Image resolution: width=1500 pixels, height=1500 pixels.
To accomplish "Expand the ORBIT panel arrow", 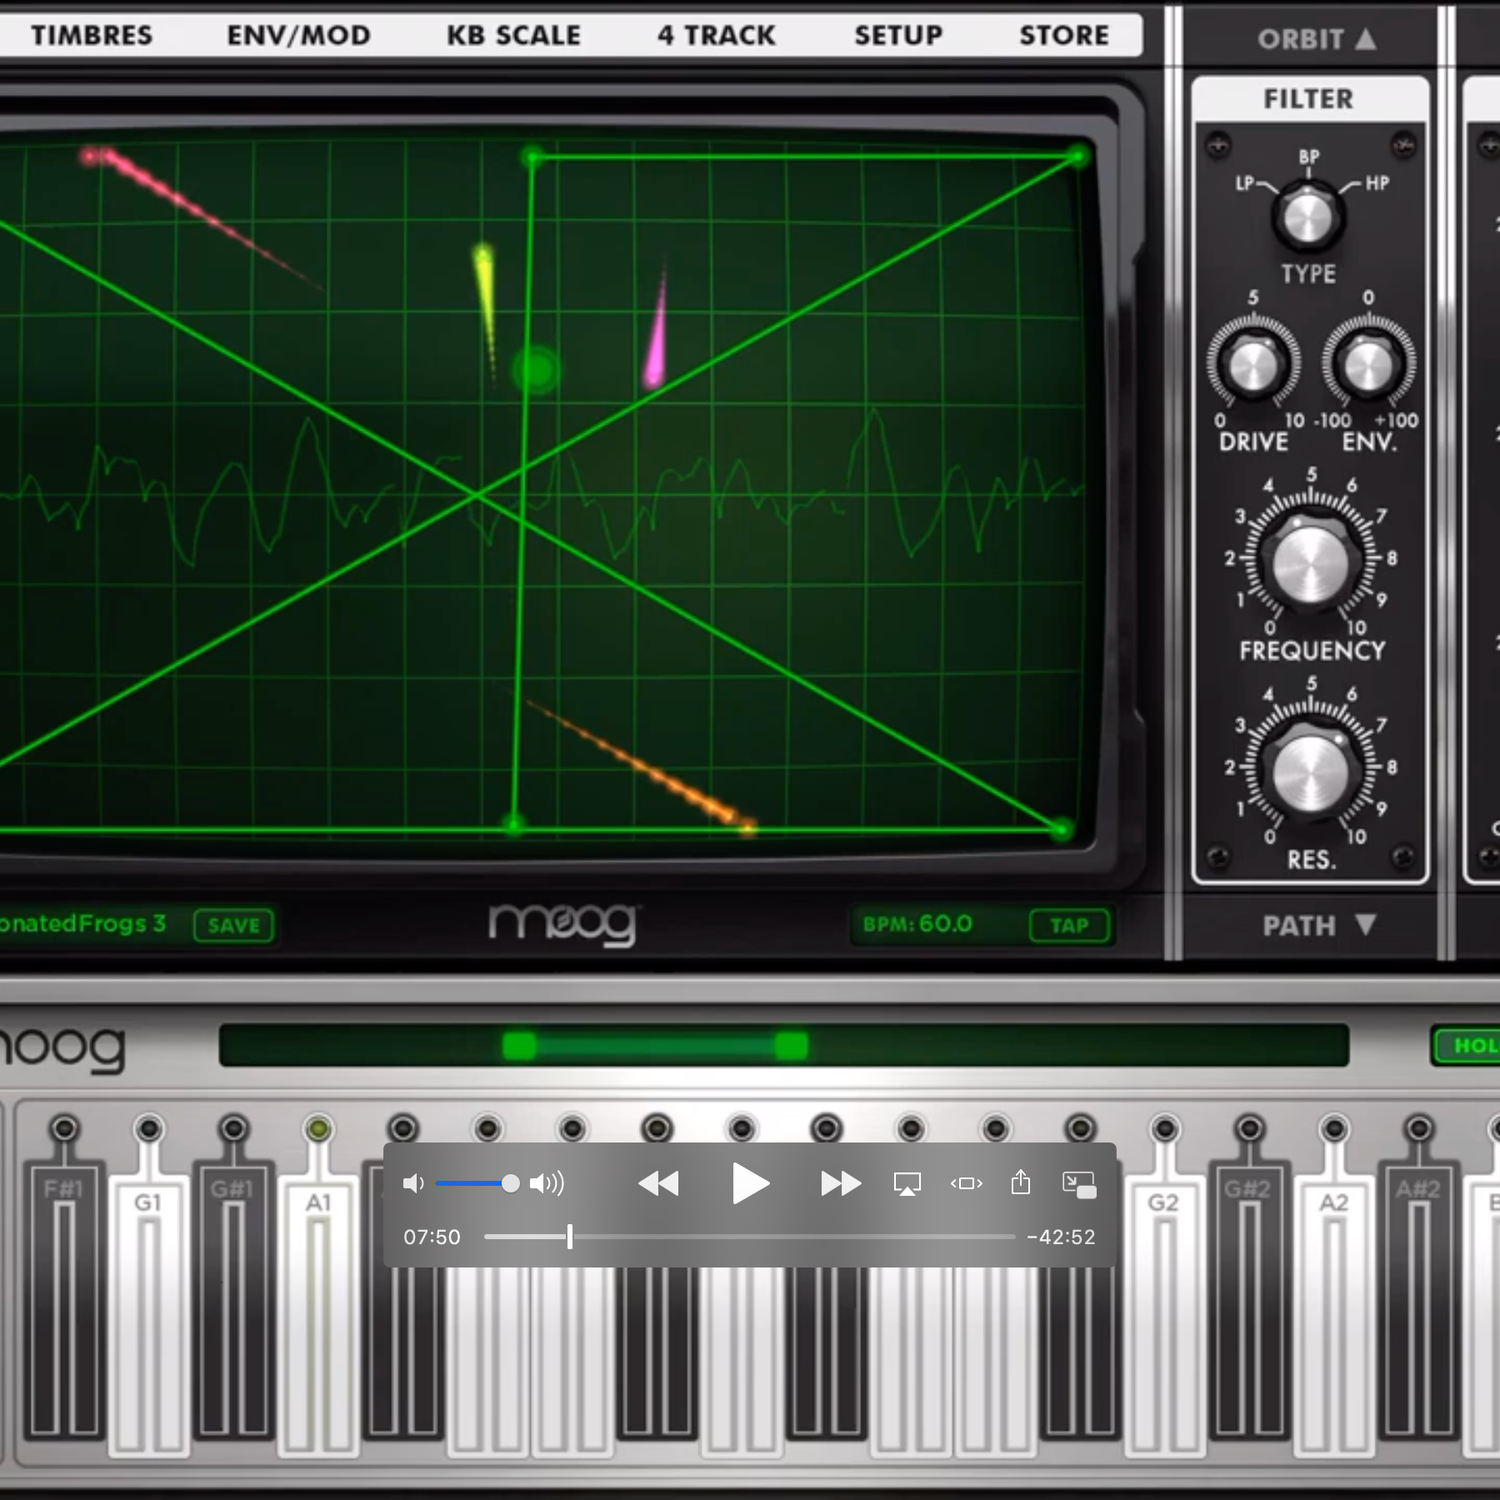I will coord(1366,39).
